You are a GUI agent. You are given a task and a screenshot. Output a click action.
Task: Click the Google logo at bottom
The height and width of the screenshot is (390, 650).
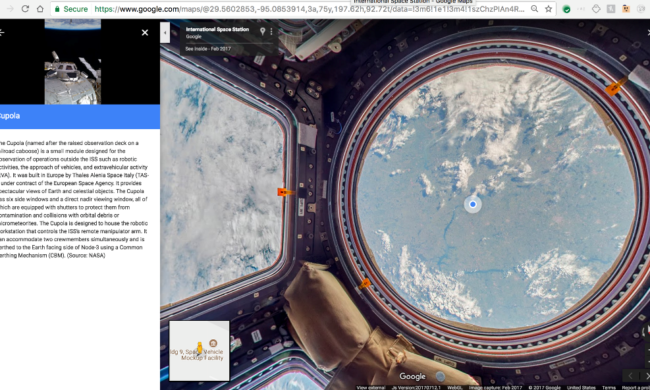point(412,376)
